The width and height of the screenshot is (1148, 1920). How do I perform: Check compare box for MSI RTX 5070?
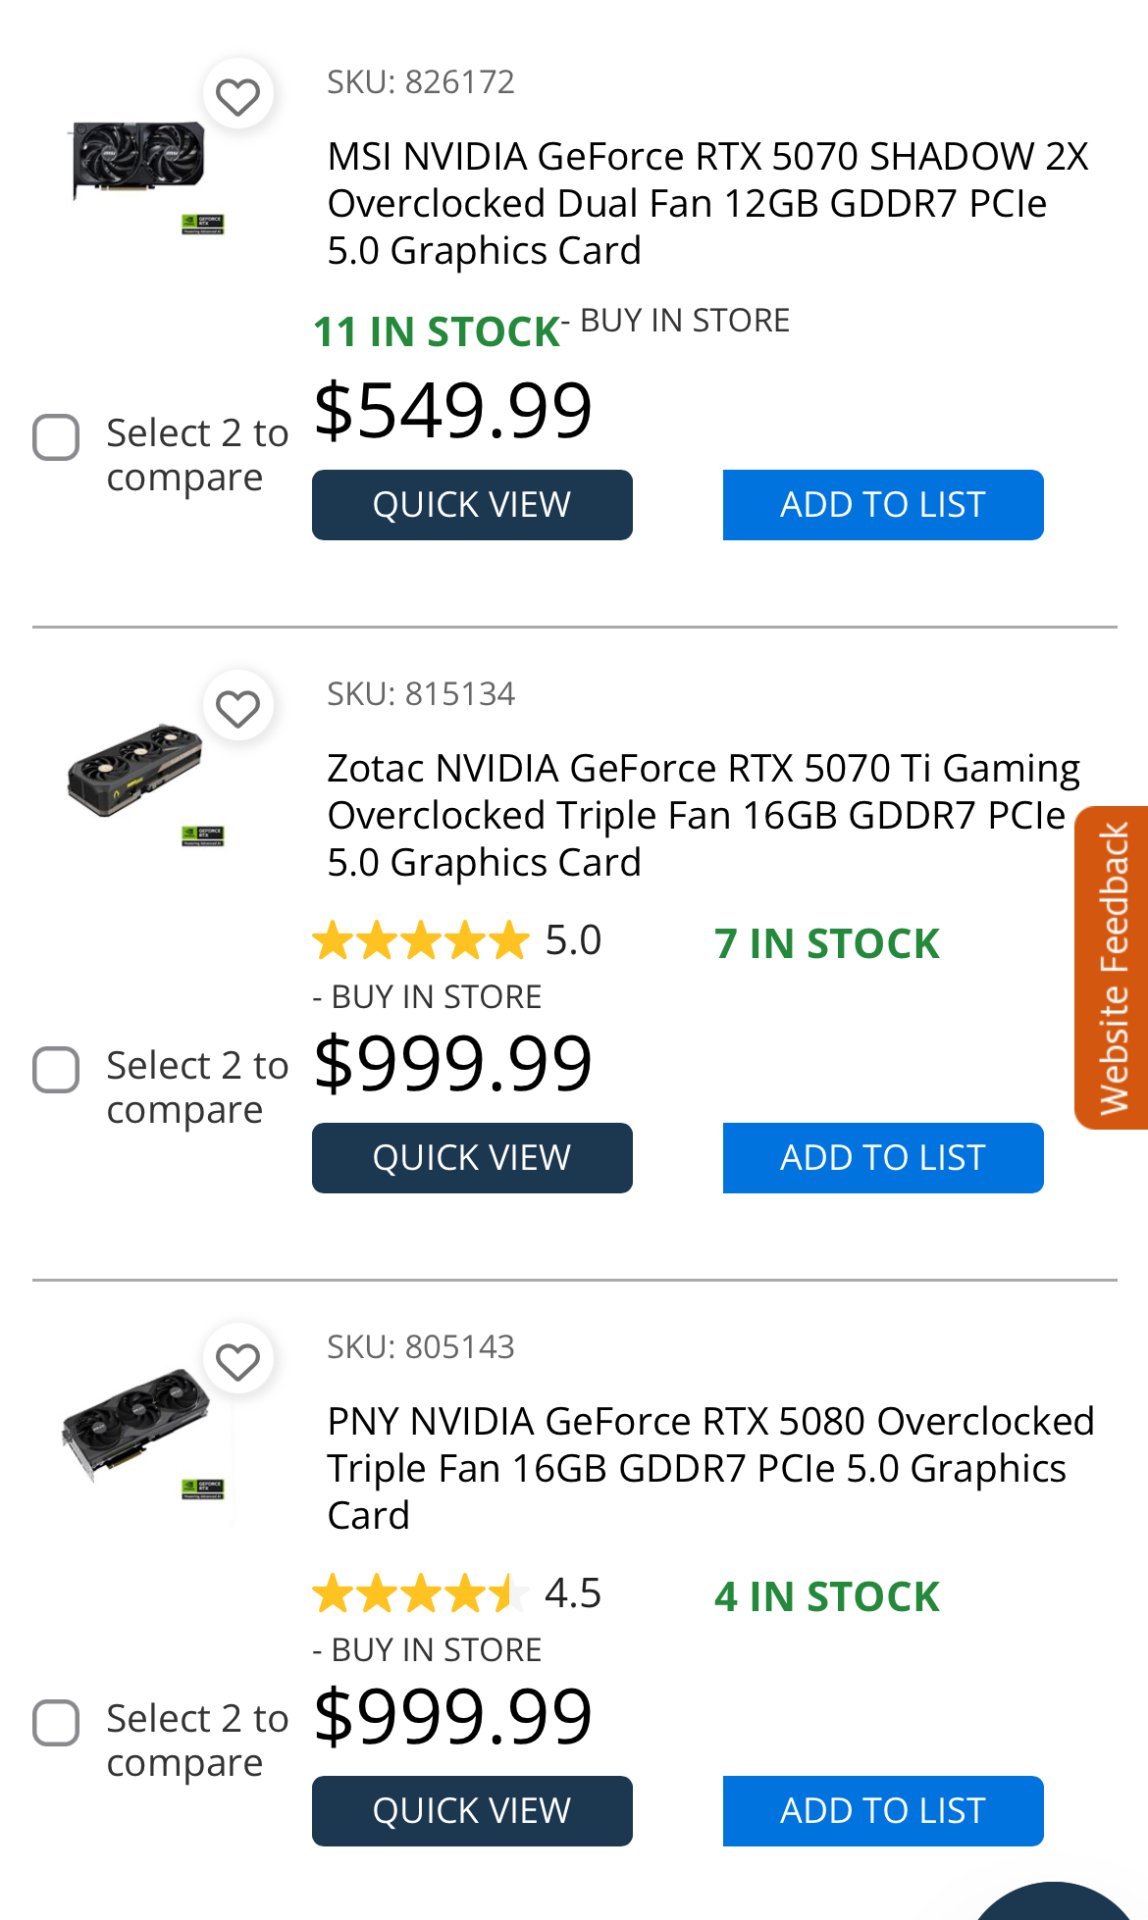tap(56, 437)
